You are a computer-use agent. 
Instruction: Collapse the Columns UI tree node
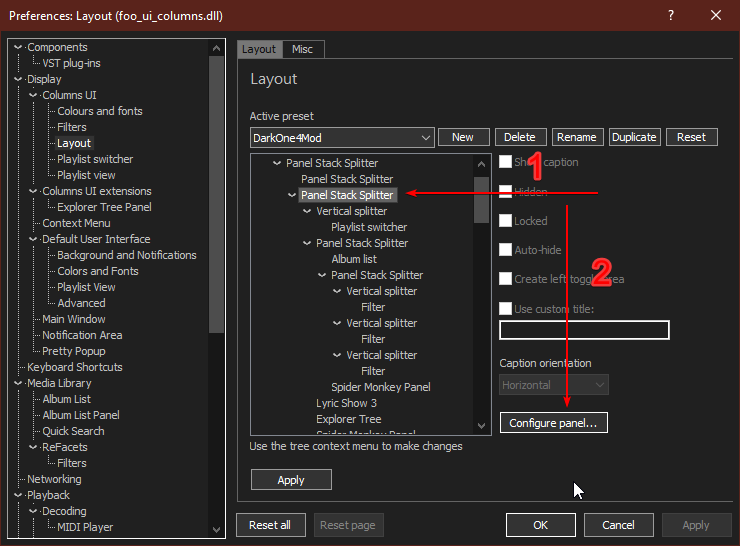click(33, 95)
